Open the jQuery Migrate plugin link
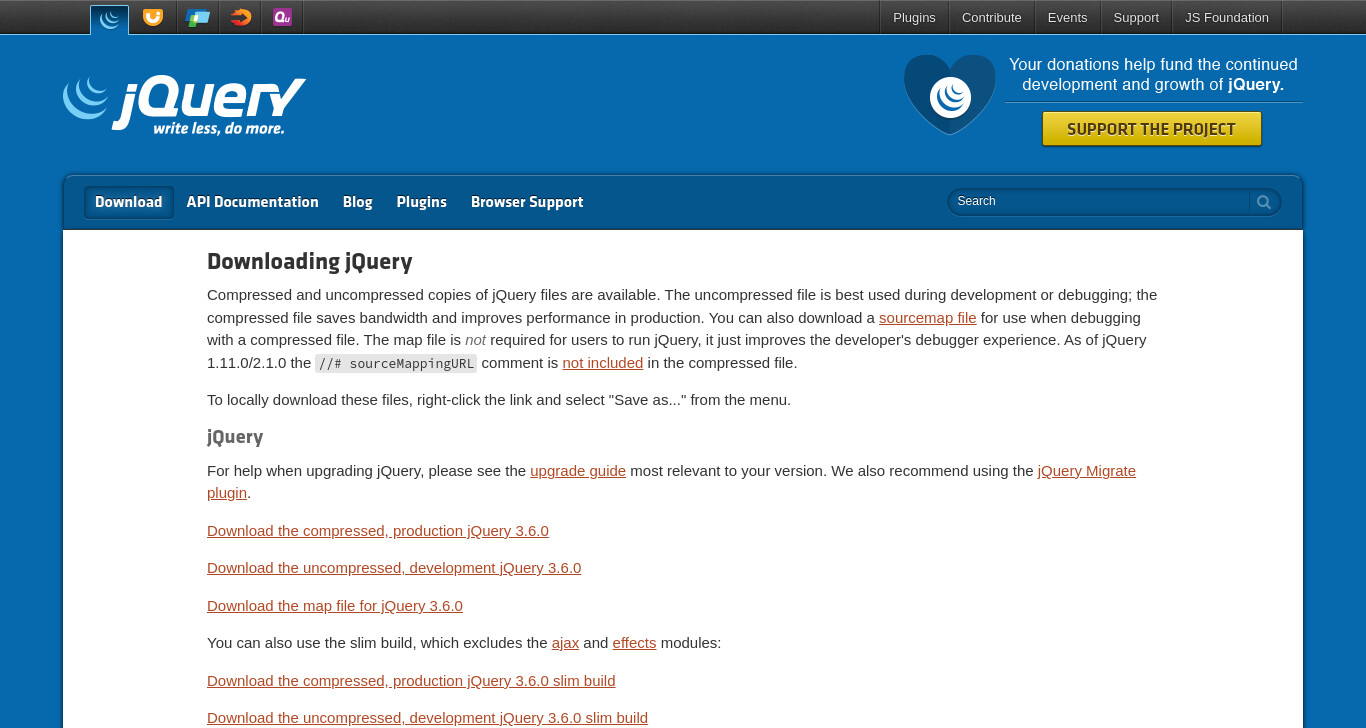Viewport: 1366px width, 728px height. point(1087,471)
